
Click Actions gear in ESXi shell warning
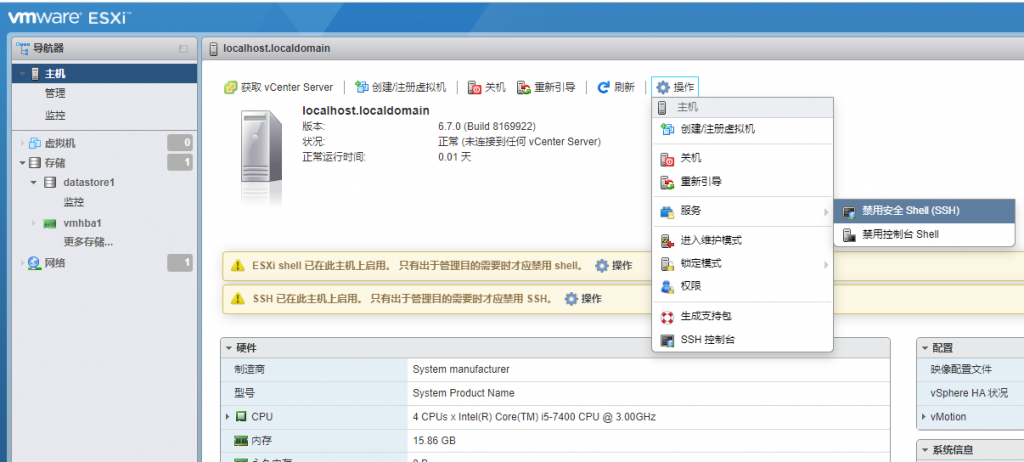pos(614,266)
